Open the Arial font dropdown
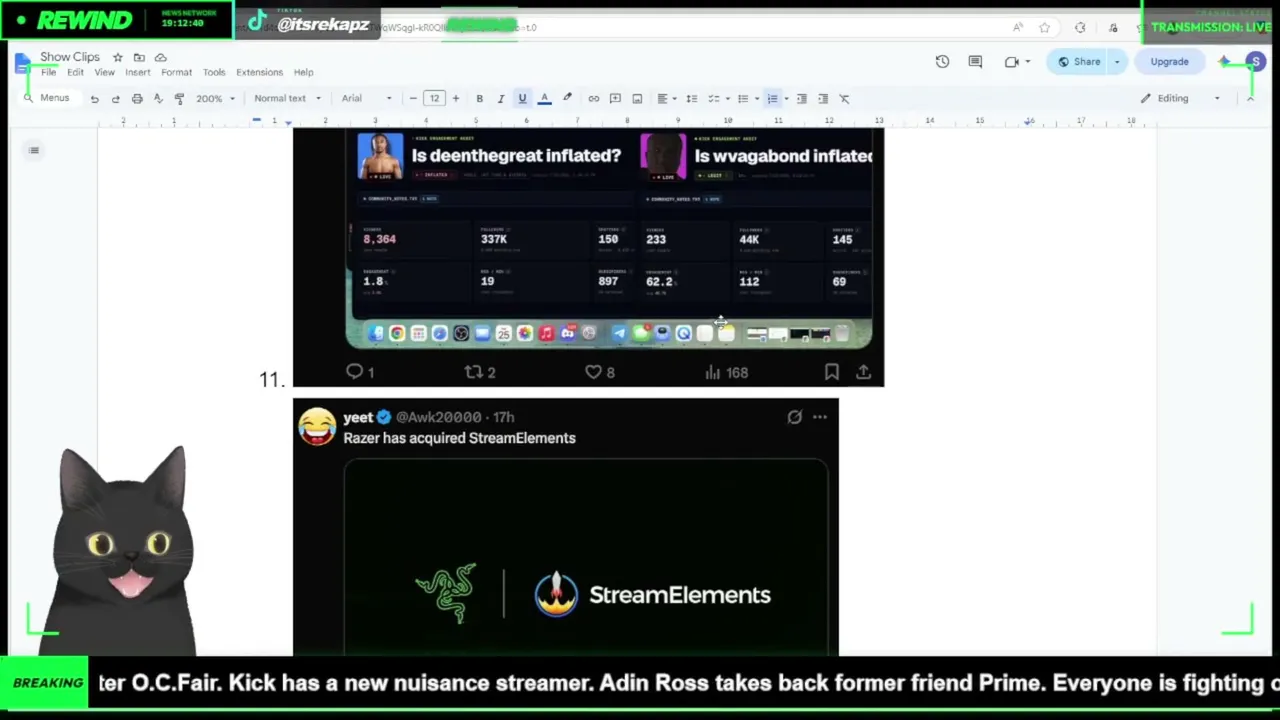 [367, 99]
